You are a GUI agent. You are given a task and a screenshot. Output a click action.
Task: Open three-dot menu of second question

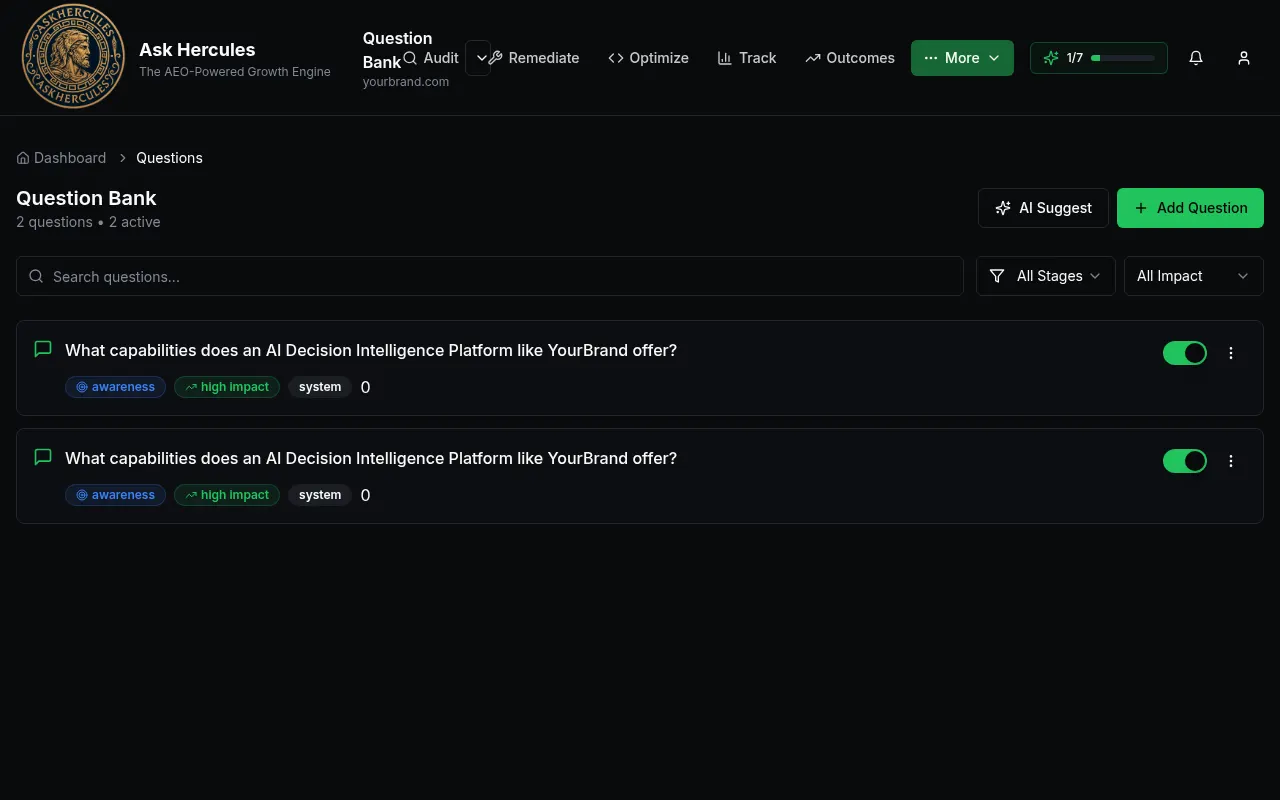(1231, 461)
